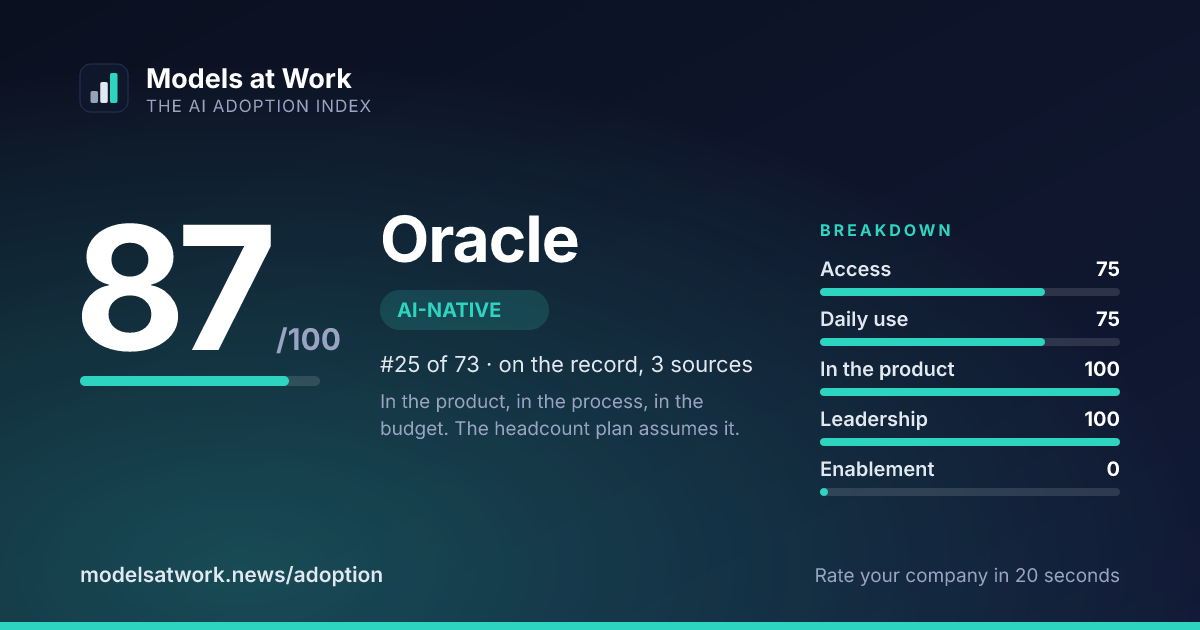Click the BREAKDOWN section header
The height and width of the screenshot is (630, 1200).
point(886,231)
